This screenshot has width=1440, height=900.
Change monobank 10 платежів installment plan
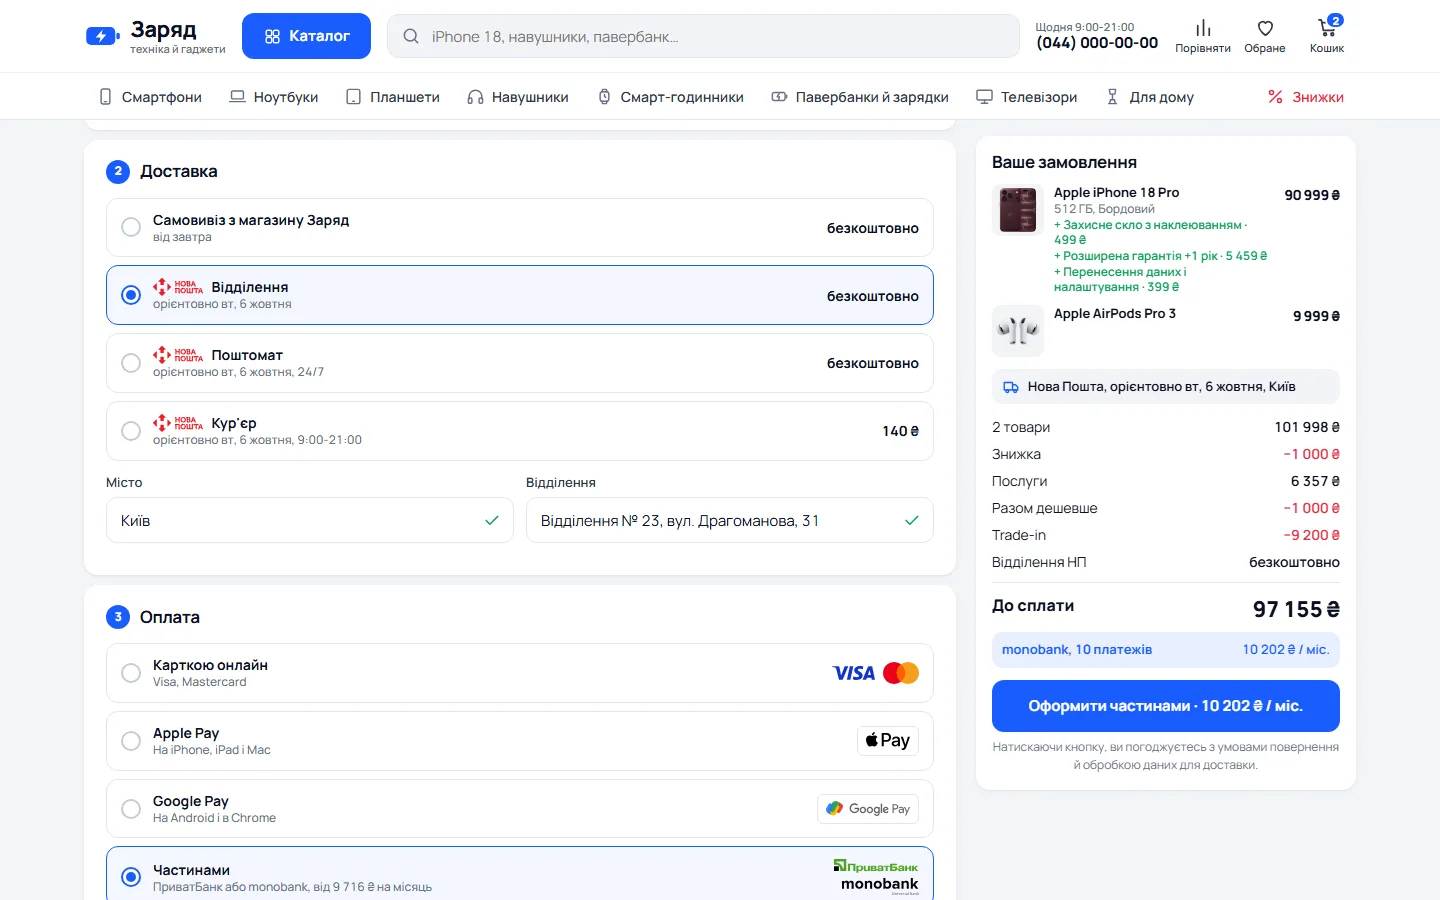point(1166,650)
